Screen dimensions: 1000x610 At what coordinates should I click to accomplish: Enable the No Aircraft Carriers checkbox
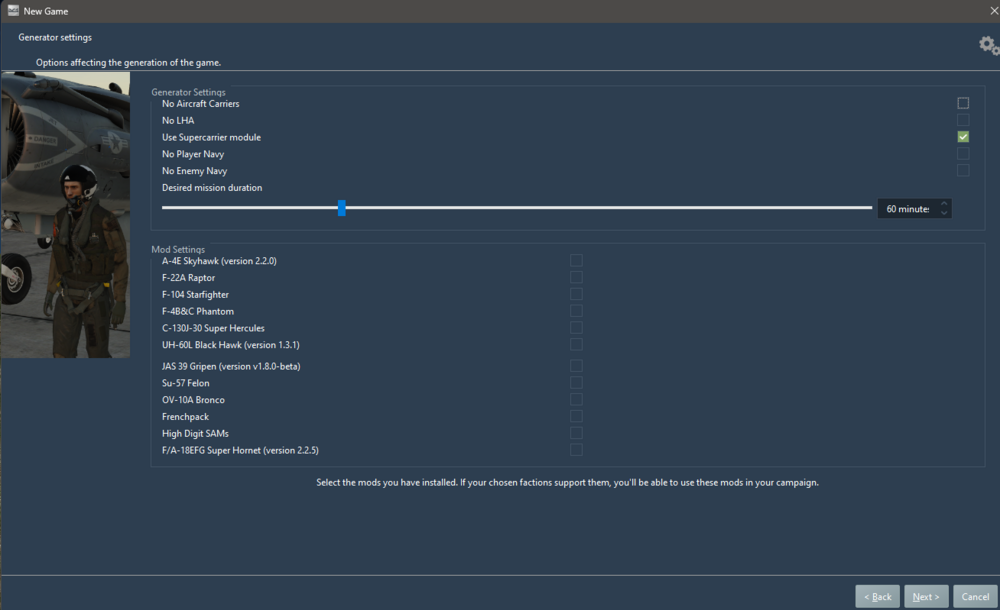[x=963, y=103]
